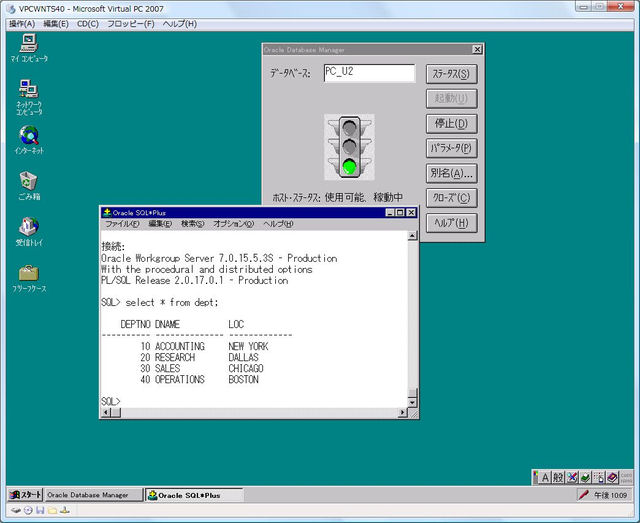Viewport: 640px width, 523px height.
Task: Click the DEPTNO column header
Action: [136, 324]
